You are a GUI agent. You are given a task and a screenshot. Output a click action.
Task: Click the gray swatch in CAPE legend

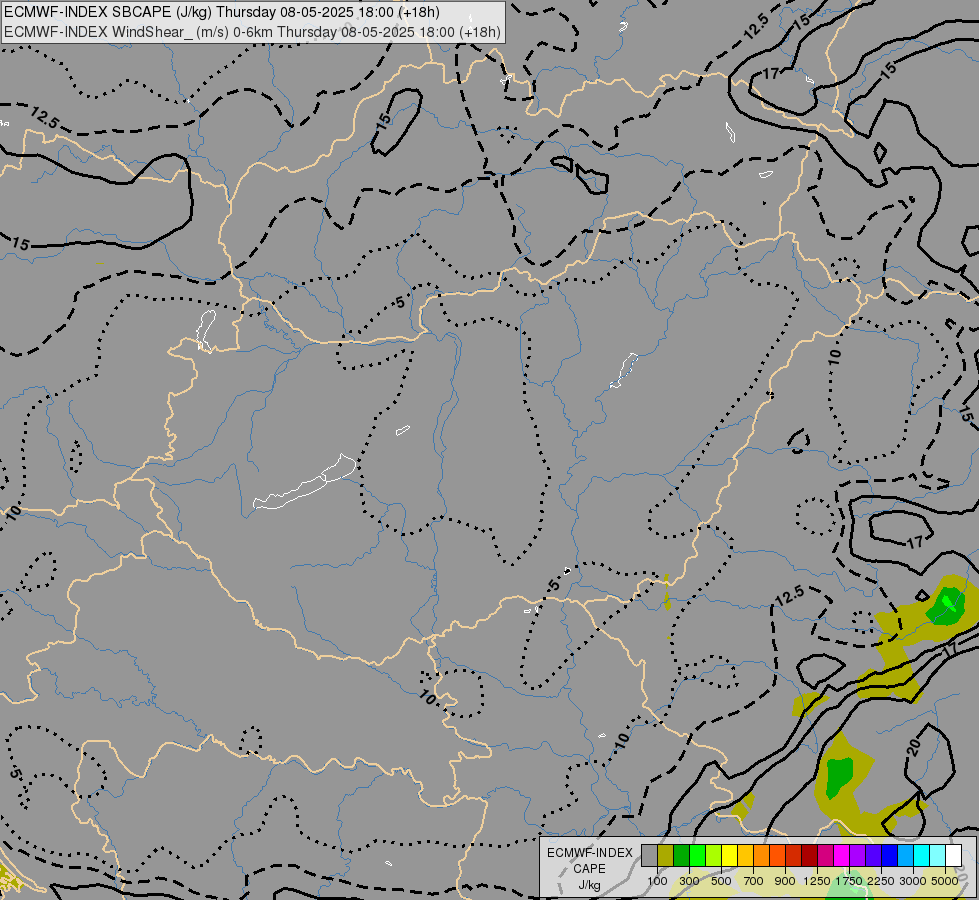649,855
